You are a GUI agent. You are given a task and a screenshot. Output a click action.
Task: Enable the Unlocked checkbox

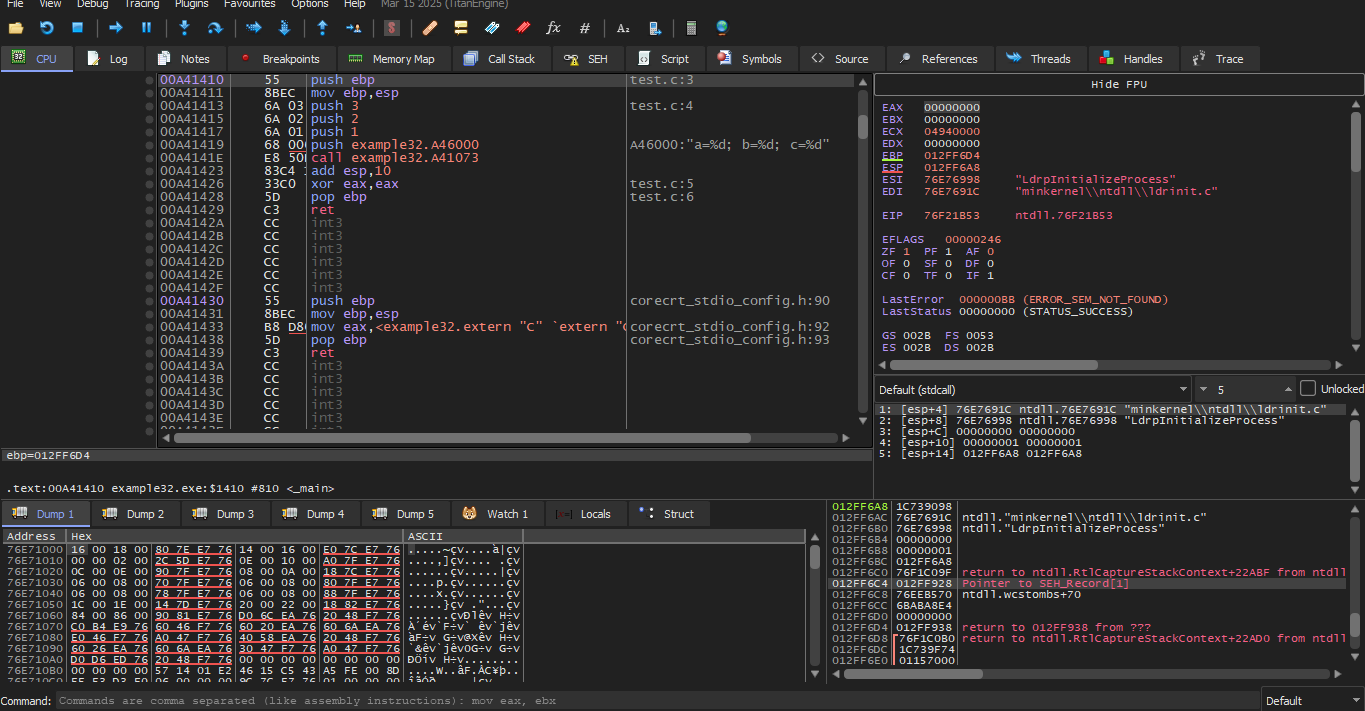1308,388
